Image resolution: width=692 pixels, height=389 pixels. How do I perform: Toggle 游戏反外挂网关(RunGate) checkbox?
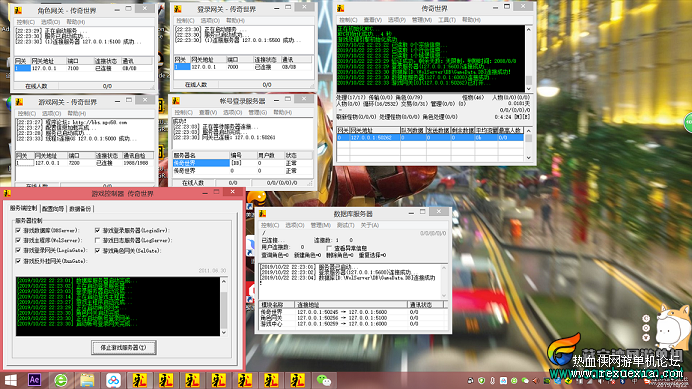(18, 261)
